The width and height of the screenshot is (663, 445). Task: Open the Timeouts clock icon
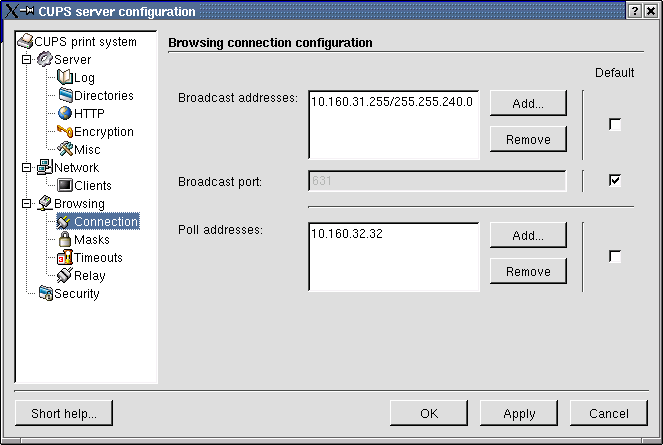click(x=65, y=258)
